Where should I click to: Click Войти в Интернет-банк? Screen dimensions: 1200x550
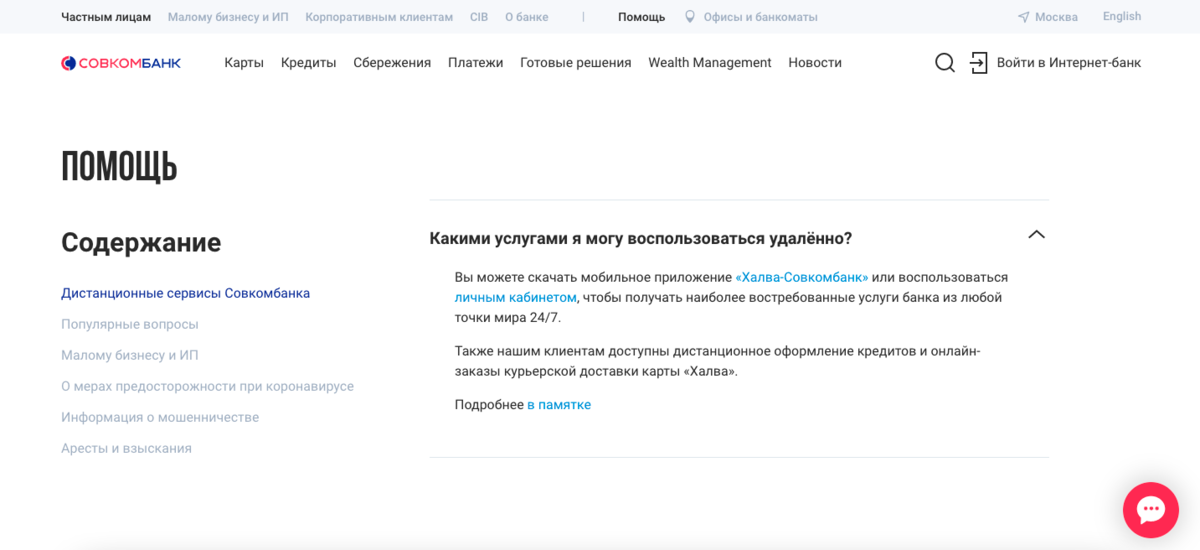point(1069,63)
